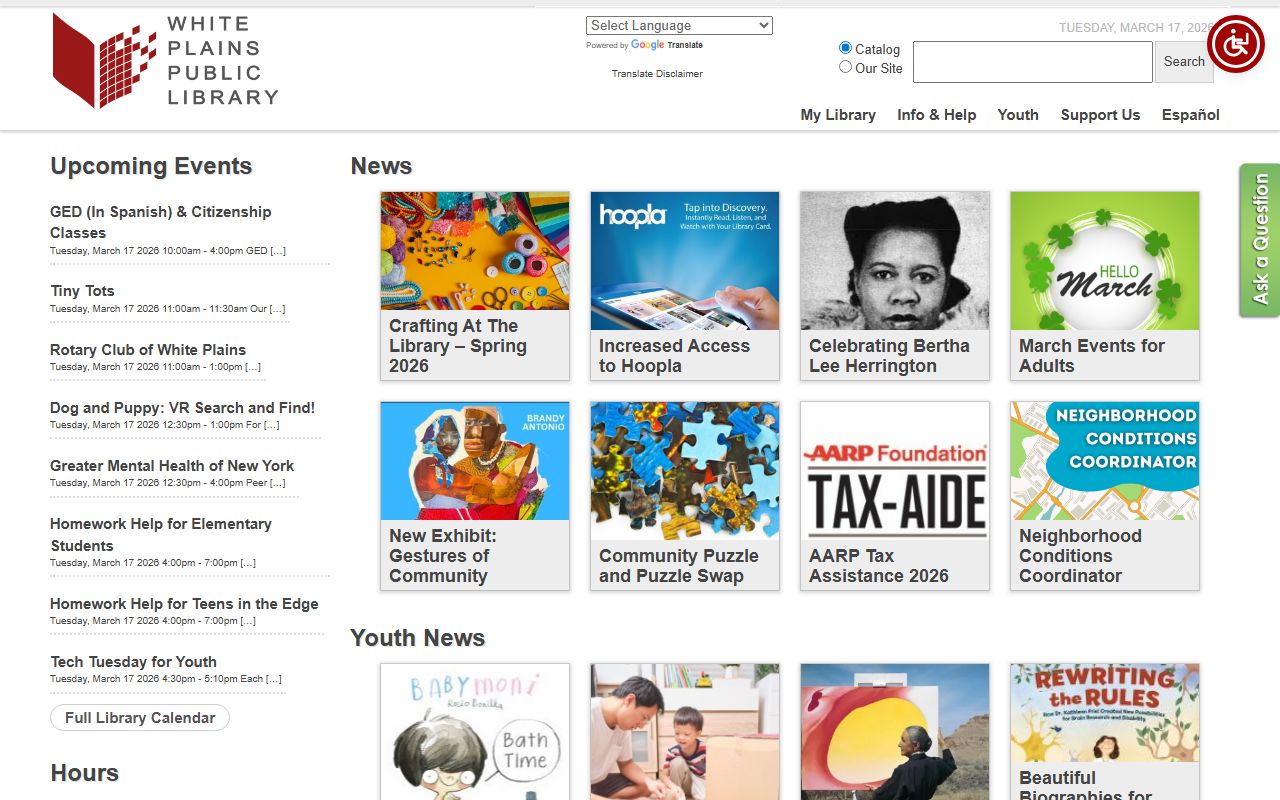This screenshot has height=800, width=1280.
Task: Click the Full Library Calendar button
Action: click(x=140, y=718)
